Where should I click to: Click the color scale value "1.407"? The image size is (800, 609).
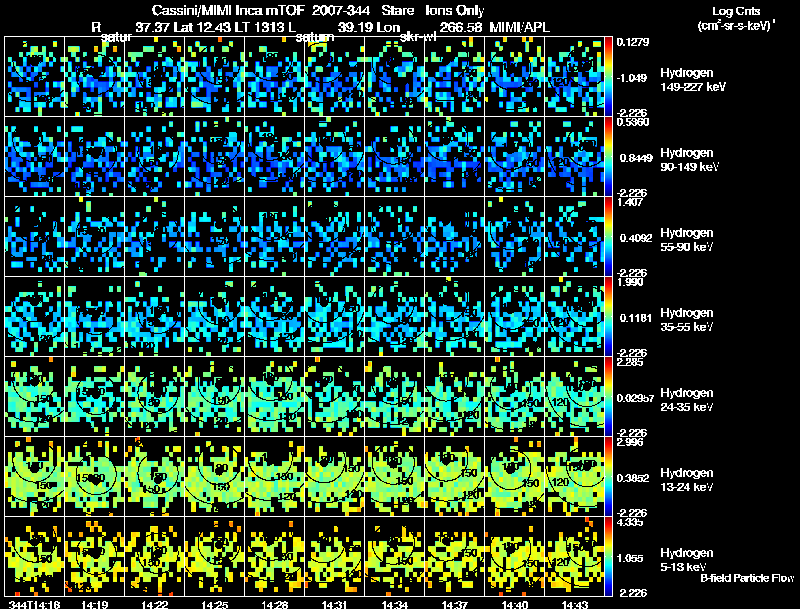point(630,202)
